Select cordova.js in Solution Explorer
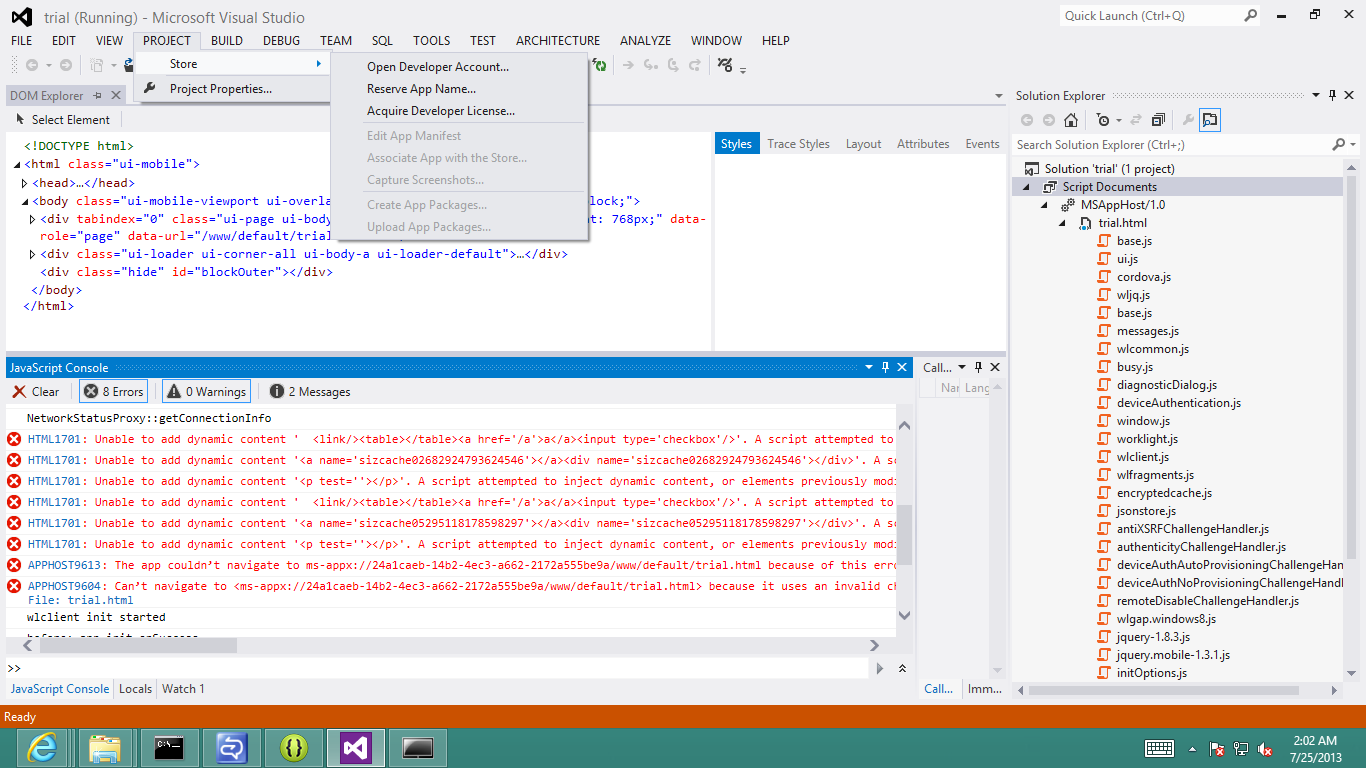The height and width of the screenshot is (768, 1366). coord(1144,277)
